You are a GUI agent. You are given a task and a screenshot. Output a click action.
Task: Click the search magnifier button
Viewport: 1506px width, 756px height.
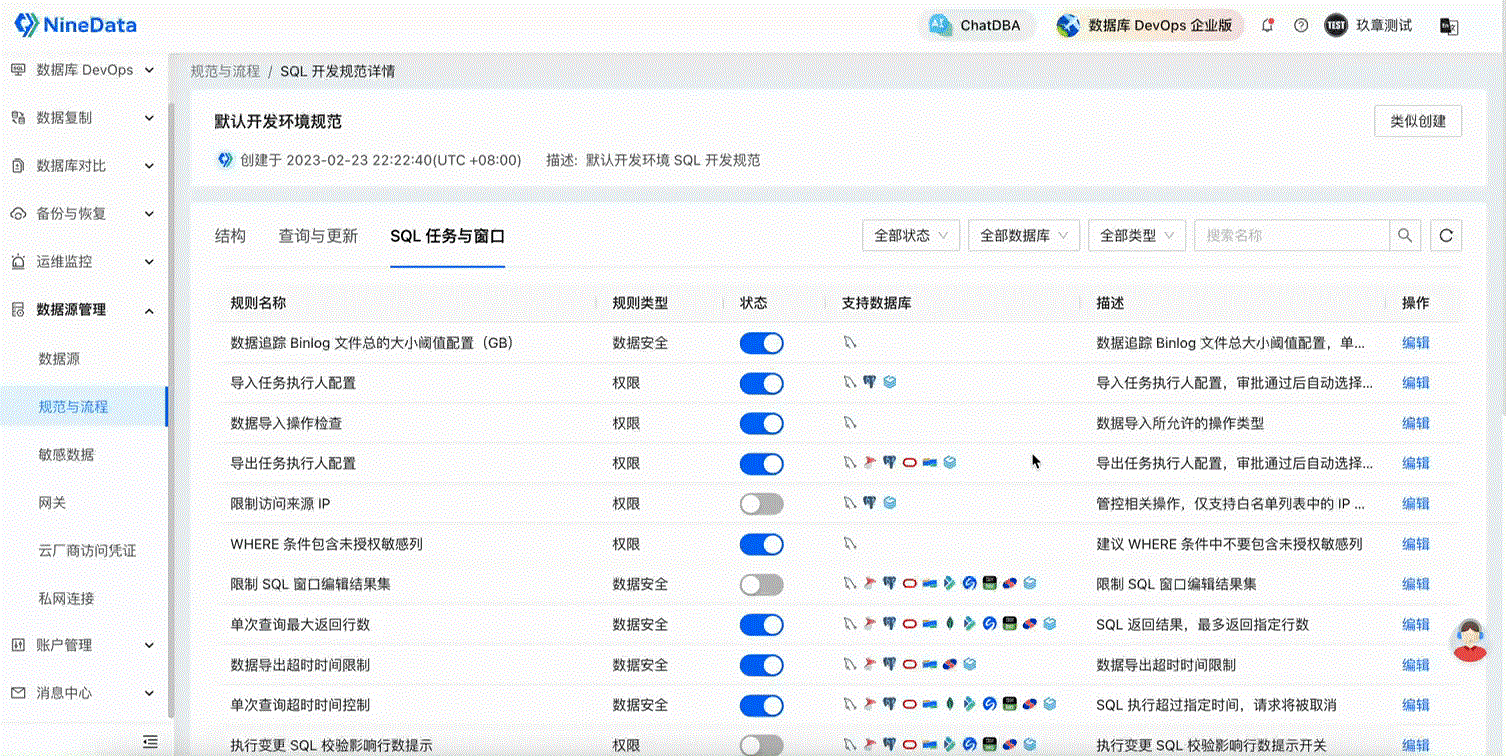coord(1405,236)
